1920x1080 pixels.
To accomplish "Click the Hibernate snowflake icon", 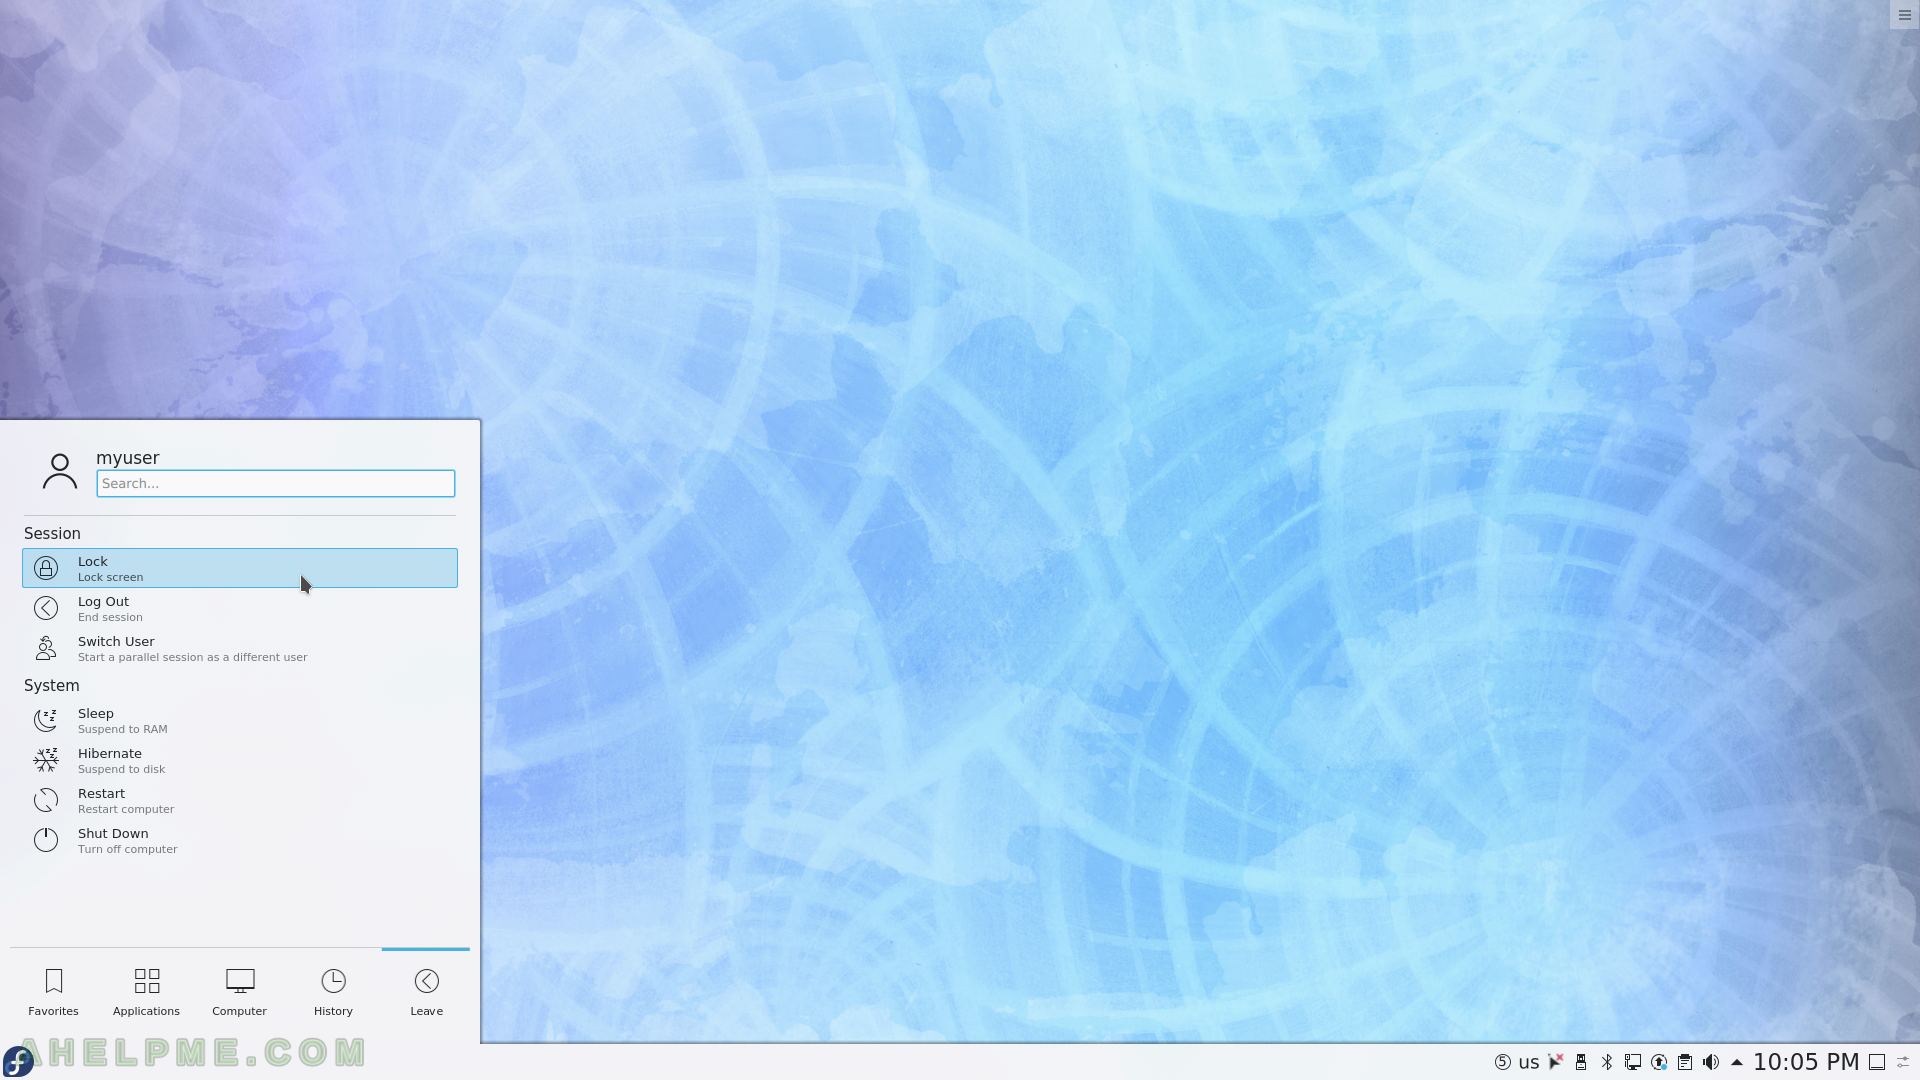I will coord(46,760).
